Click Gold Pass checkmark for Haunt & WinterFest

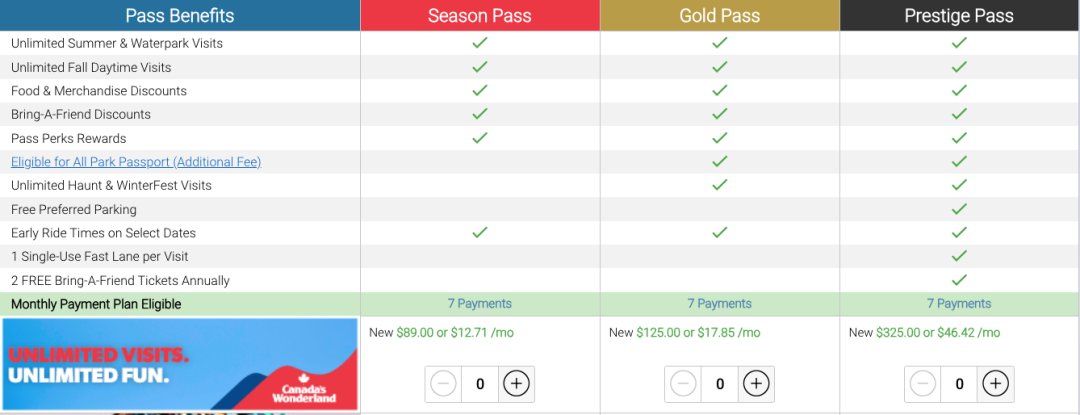pos(720,184)
